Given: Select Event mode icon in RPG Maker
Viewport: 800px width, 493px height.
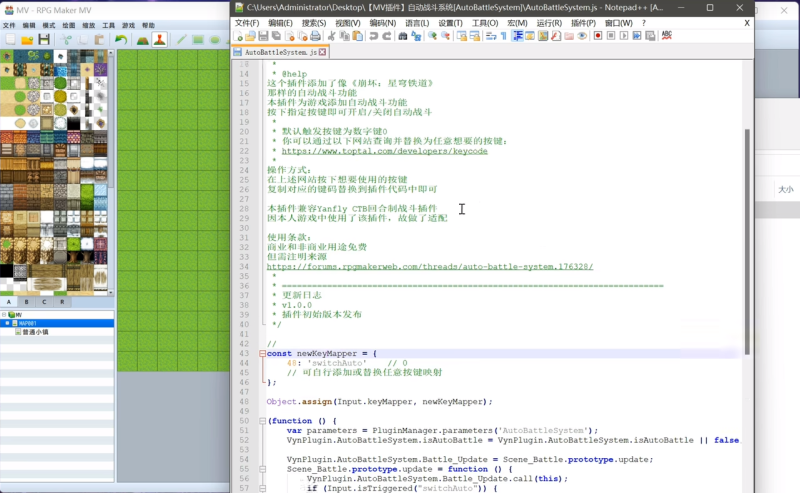Looking at the screenshot, I should 159,40.
